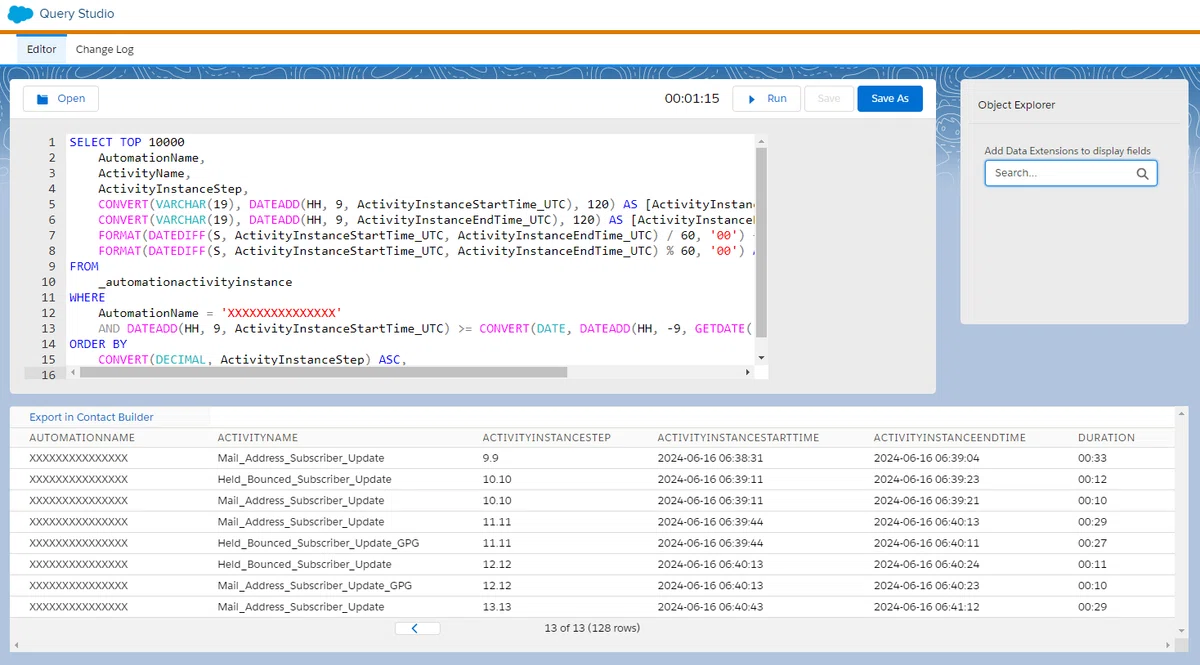Click Add Data Extensions to display fields label
Viewport: 1200px width, 665px height.
pyautogui.click(x=1067, y=151)
